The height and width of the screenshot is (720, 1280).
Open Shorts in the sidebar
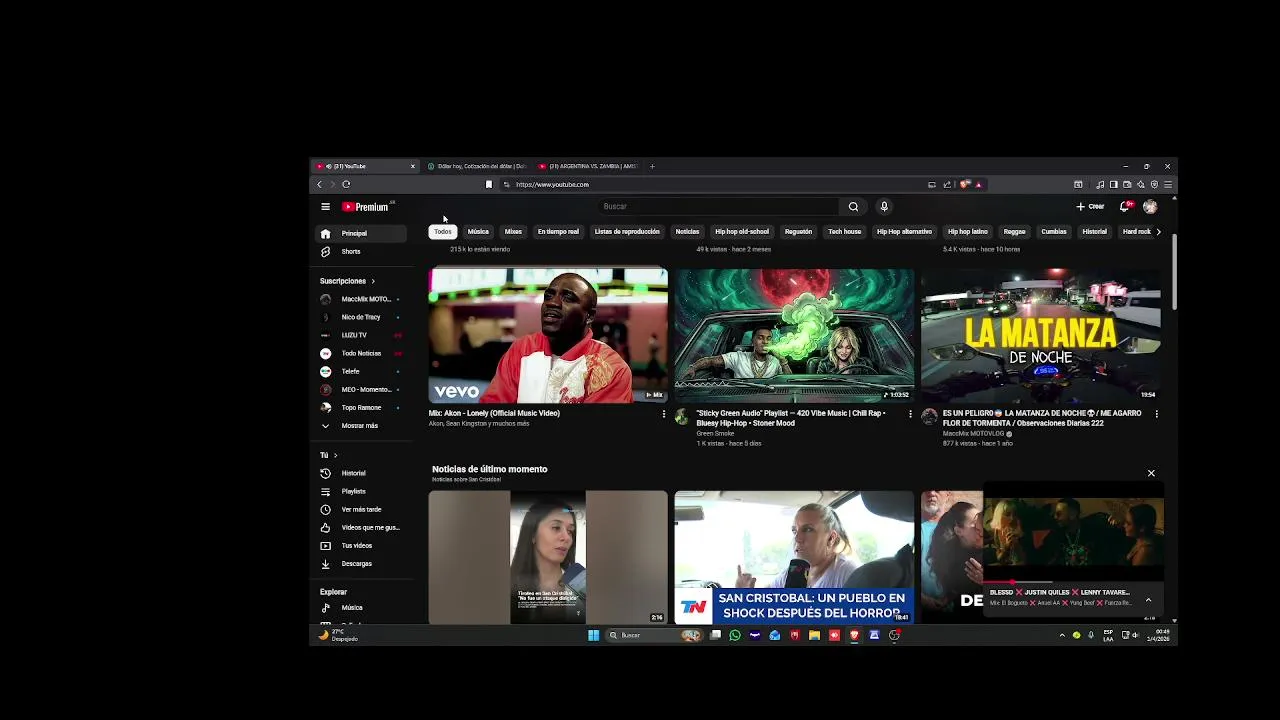(360, 251)
